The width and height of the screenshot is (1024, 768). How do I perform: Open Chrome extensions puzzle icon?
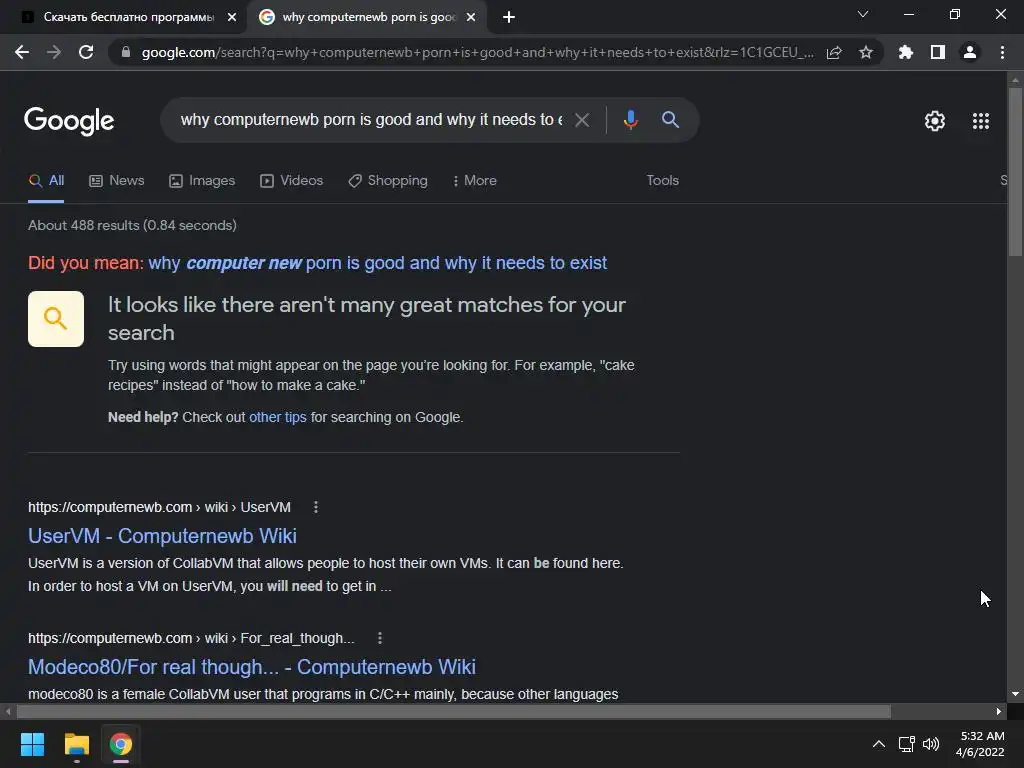(906, 52)
